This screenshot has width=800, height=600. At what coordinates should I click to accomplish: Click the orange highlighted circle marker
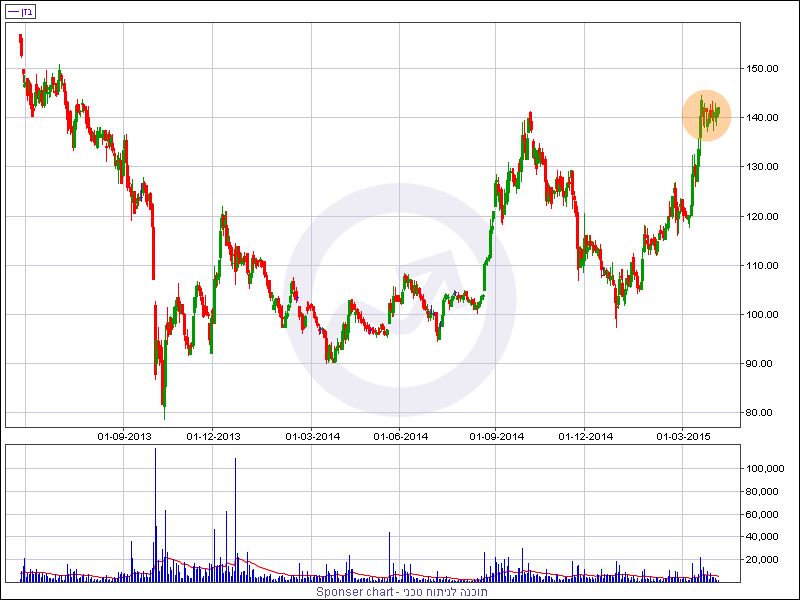click(x=708, y=115)
